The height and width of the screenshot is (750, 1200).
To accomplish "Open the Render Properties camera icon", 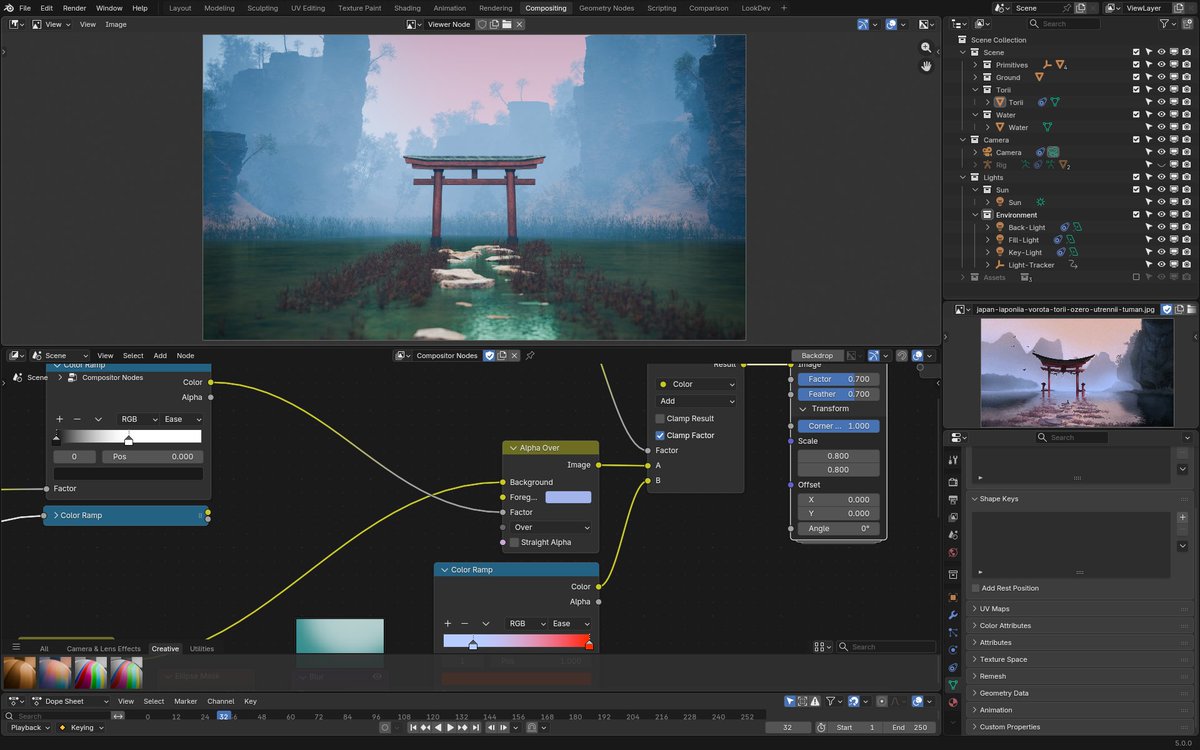I will [x=952, y=481].
